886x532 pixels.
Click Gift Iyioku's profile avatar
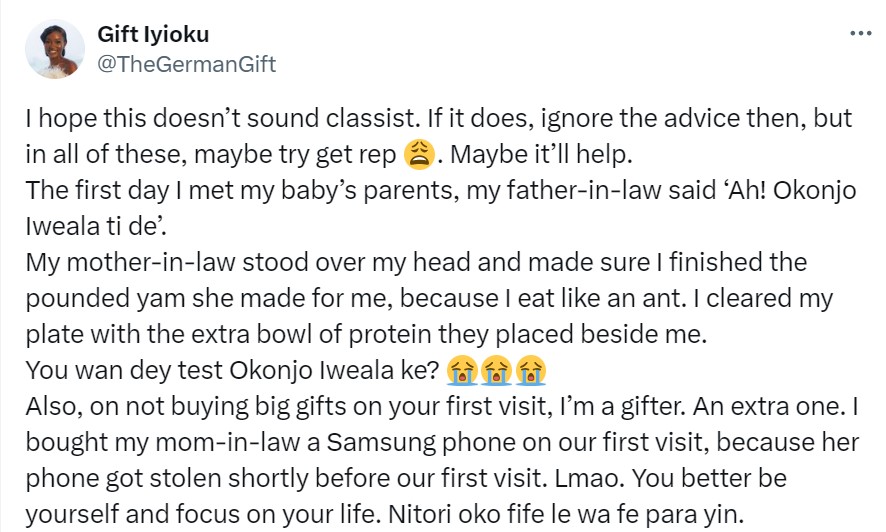[x=56, y=49]
